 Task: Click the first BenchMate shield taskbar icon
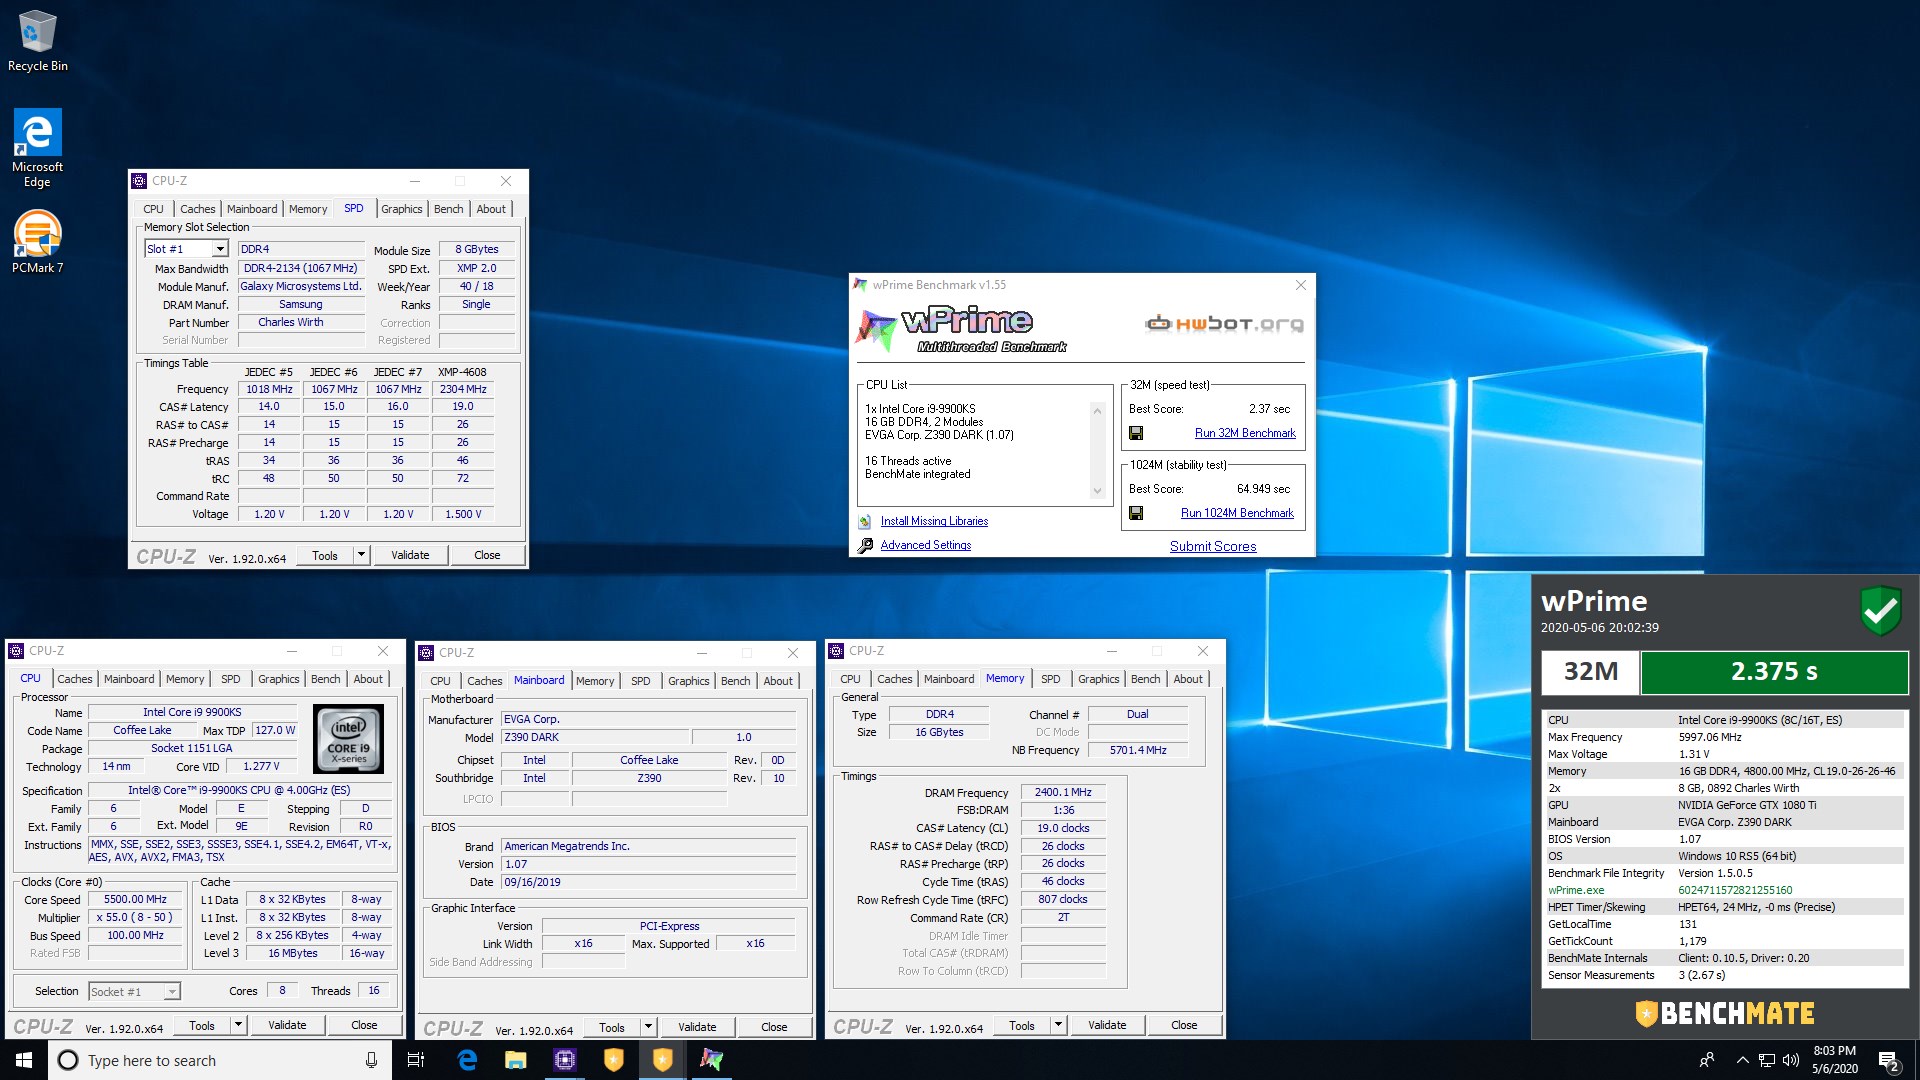pyautogui.click(x=614, y=1060)
